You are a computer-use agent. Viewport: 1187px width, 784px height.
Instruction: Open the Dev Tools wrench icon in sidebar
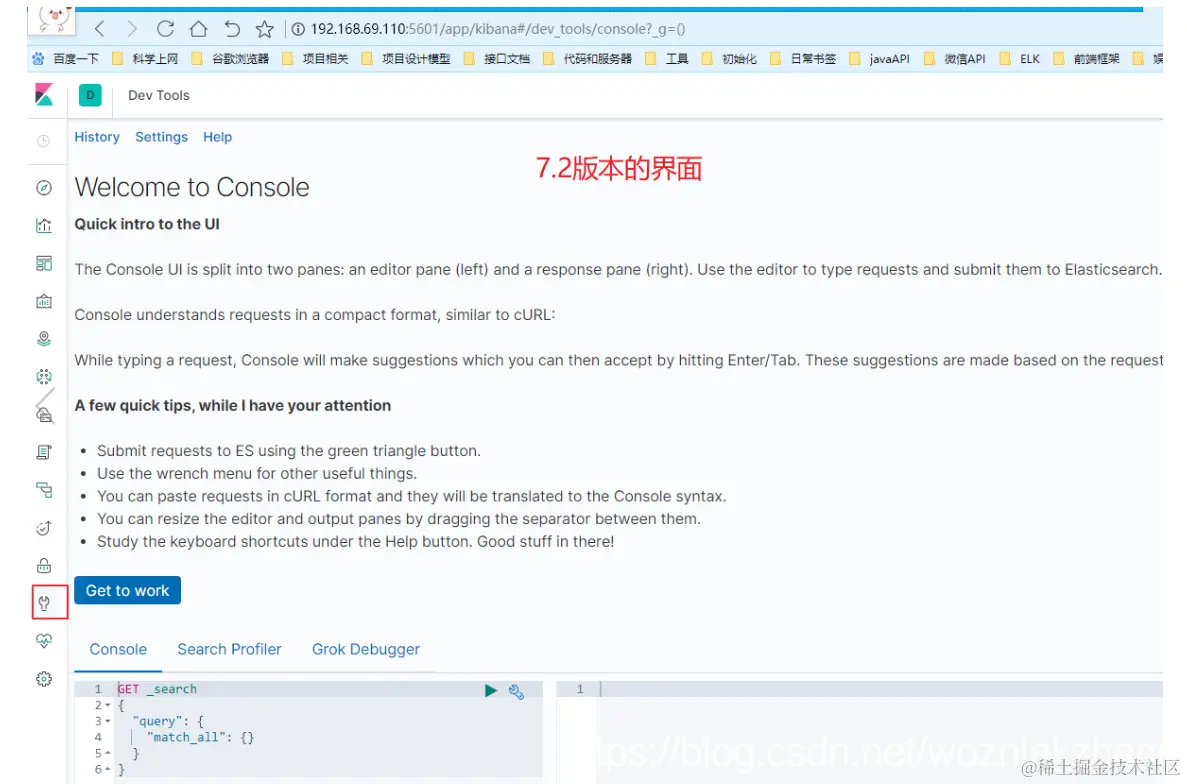44,603
